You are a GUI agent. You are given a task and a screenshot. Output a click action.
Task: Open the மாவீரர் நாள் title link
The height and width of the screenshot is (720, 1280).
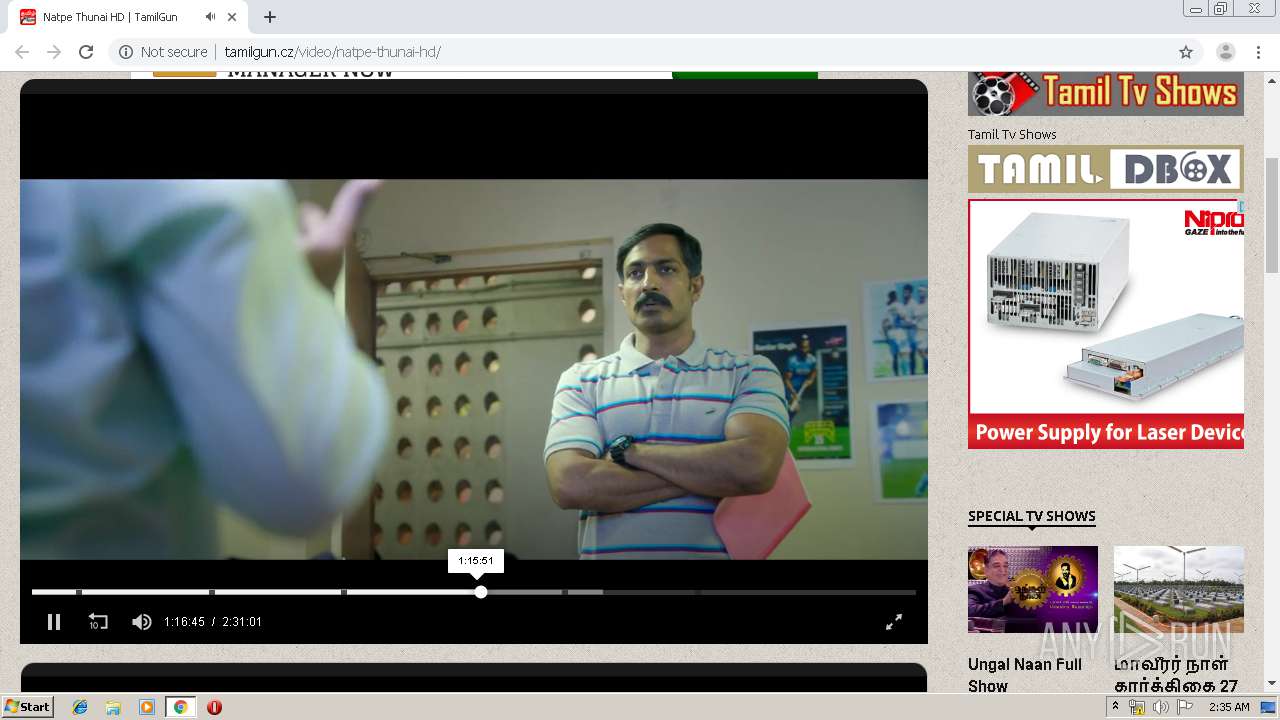tap(1176, 675)
